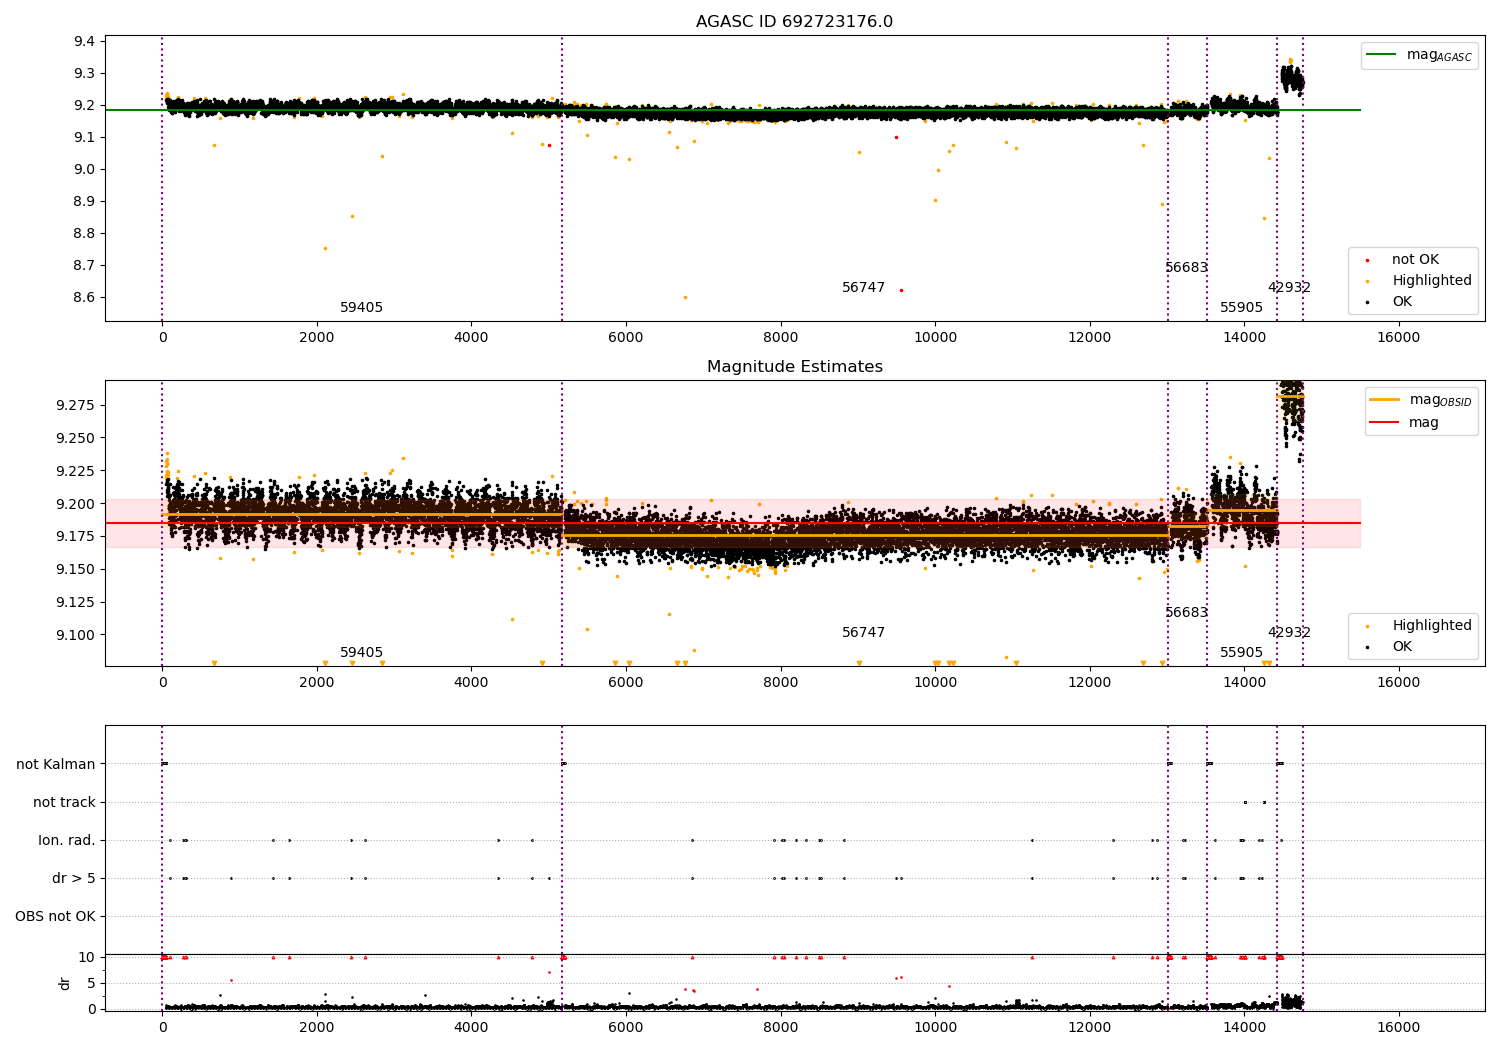Image resolution: width=1500 pixels, height=1050 pixels.
Task: Click the 9.2 y-axis tick in top plot
Action: 84,105
